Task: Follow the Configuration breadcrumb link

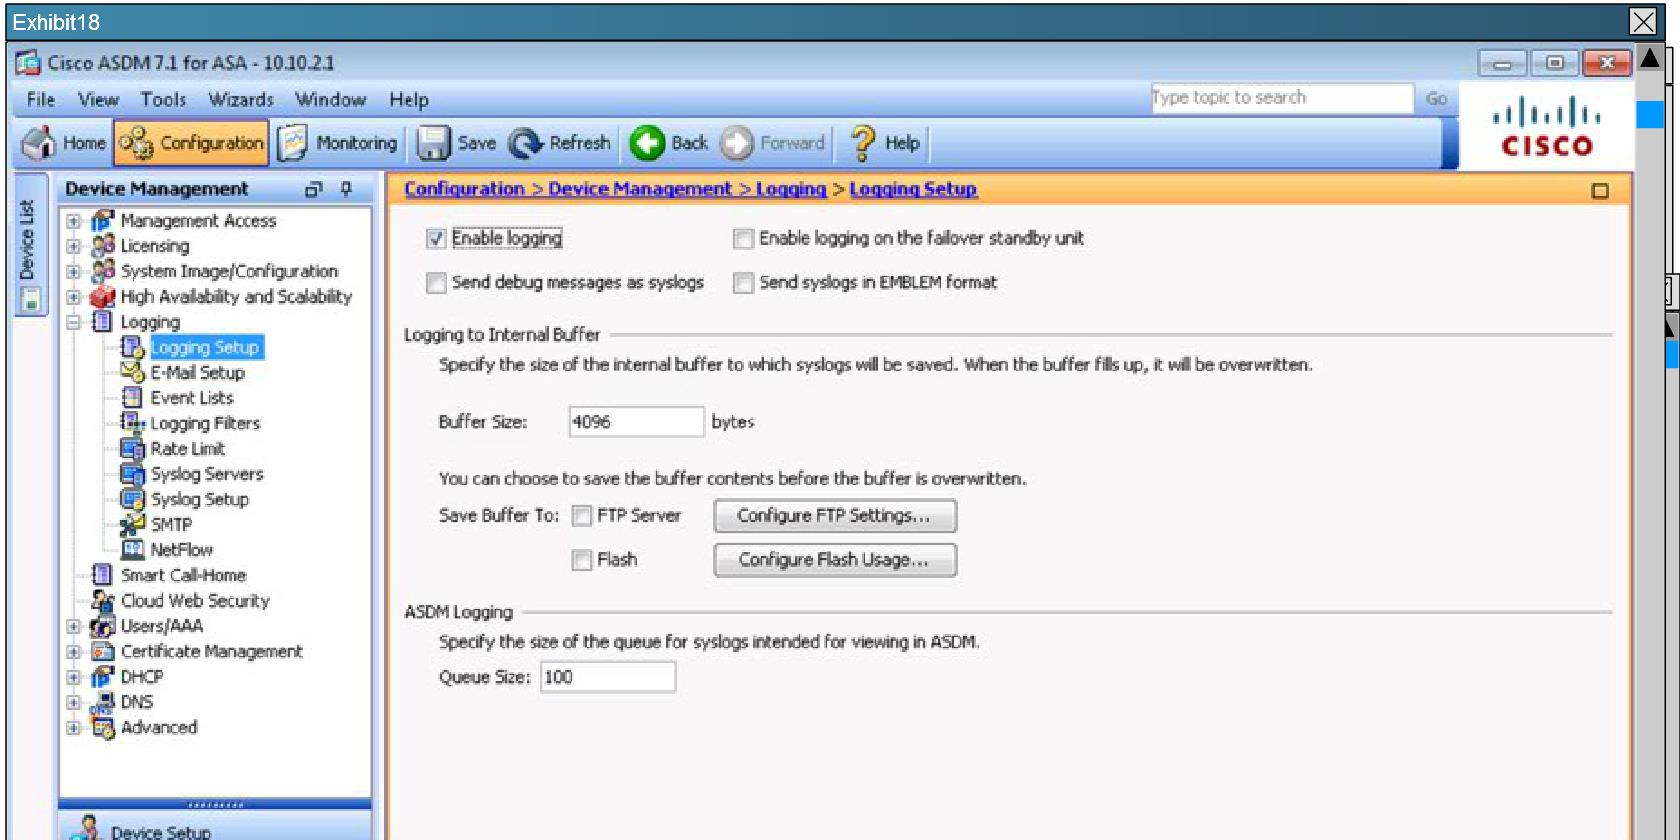Action: coord(464,189)
